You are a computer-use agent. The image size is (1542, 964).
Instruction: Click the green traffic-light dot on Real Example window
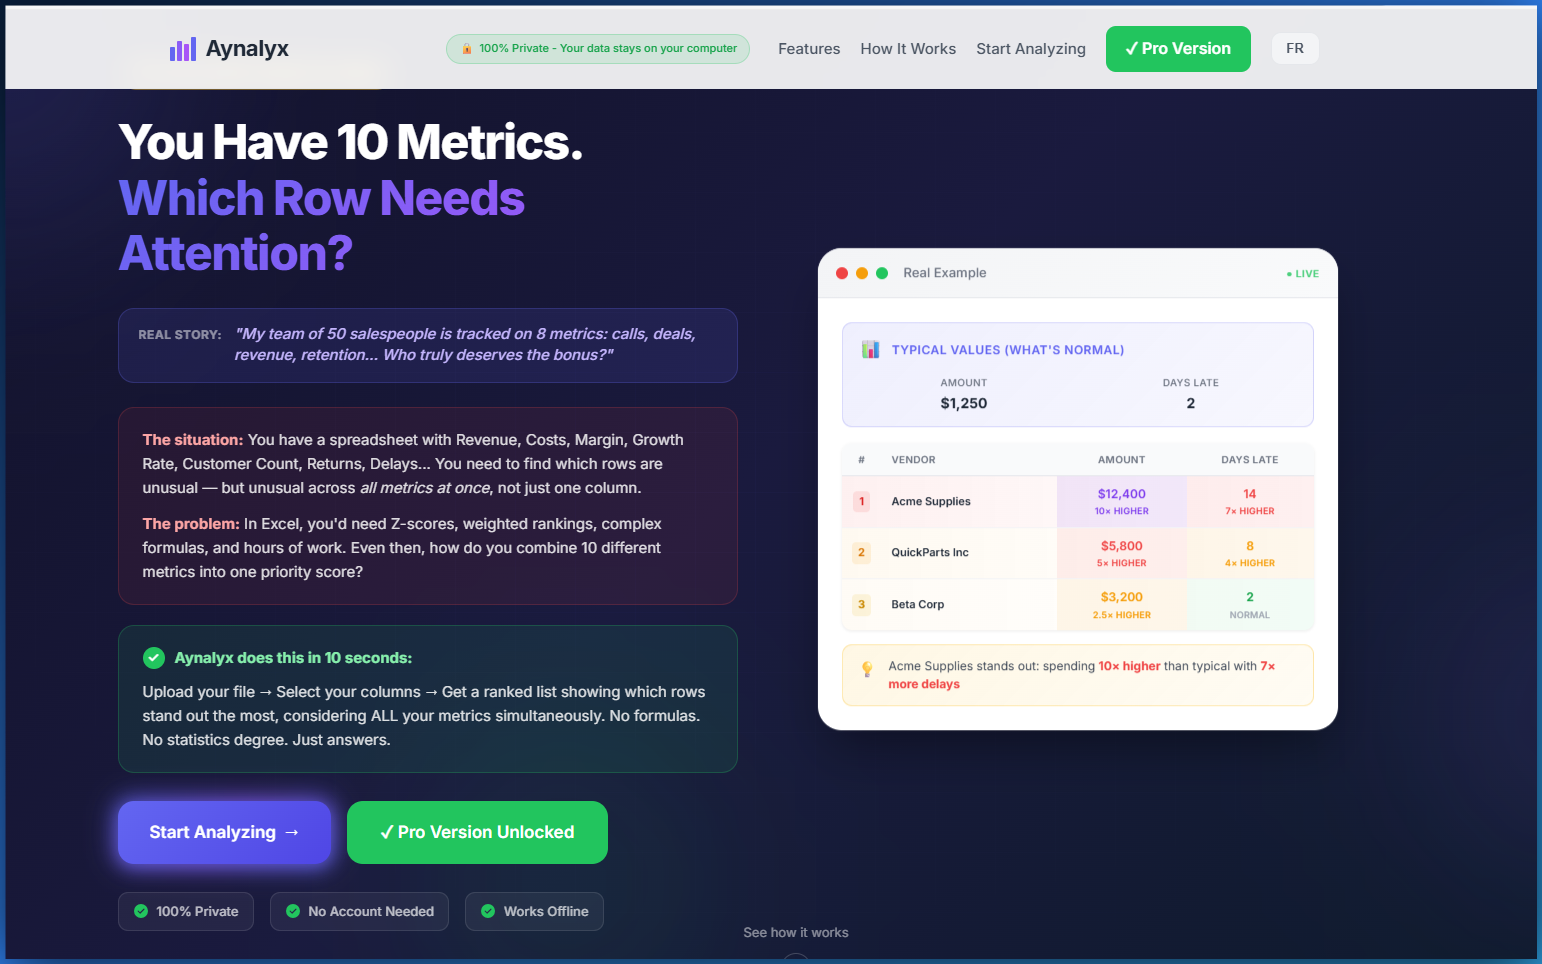[881, 272]
